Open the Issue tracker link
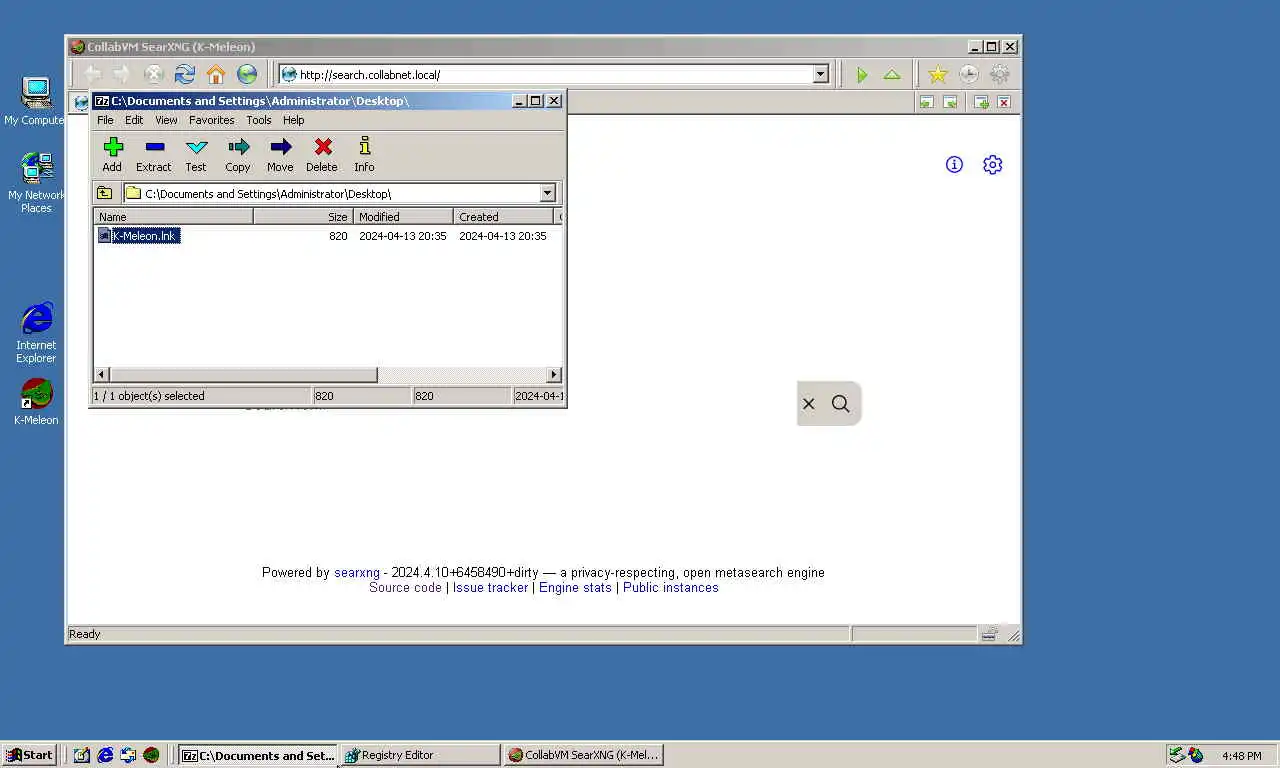Image resolution: width=1280 pixels, height=768 pixels. [x=490, y=588]
